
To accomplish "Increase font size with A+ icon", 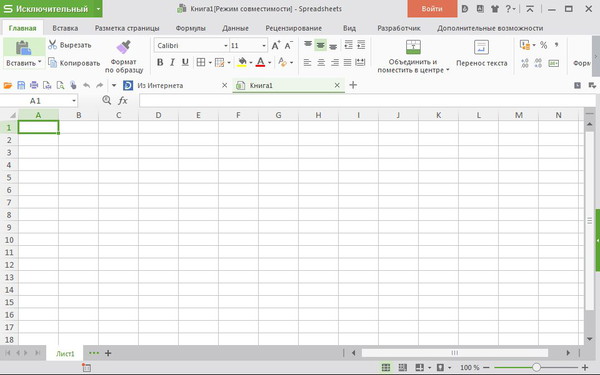I will pyautogui.click(x=276, y=46).
